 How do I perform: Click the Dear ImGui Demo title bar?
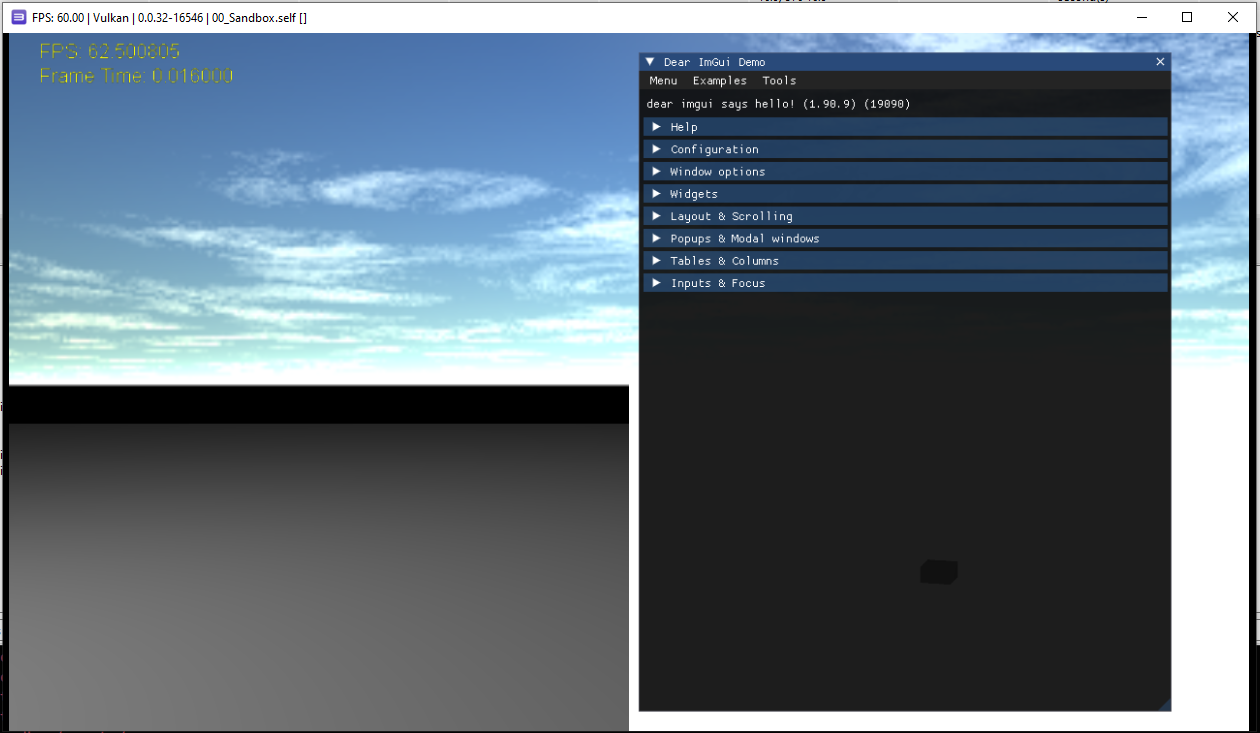point(900,62)
